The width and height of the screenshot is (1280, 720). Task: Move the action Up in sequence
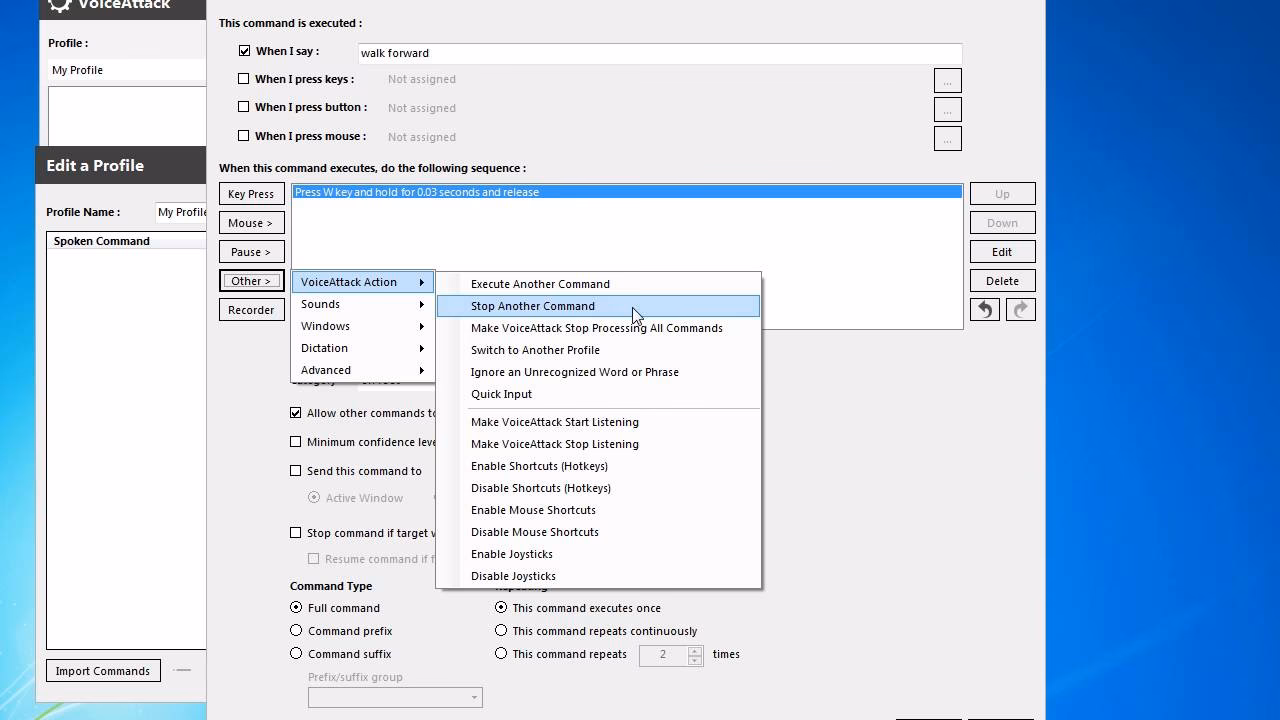pyautogui.click(x=1002, y=194)
